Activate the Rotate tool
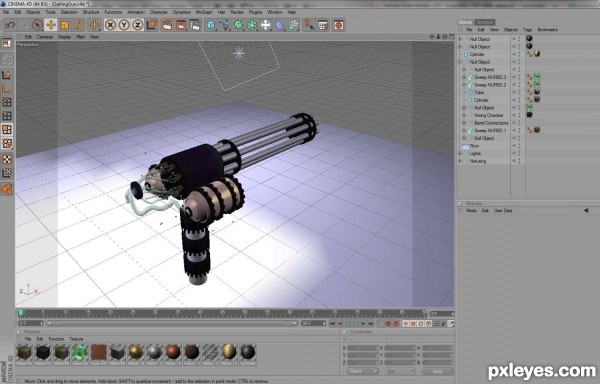Viewport: 600px width, 384px height. (78, 25)
